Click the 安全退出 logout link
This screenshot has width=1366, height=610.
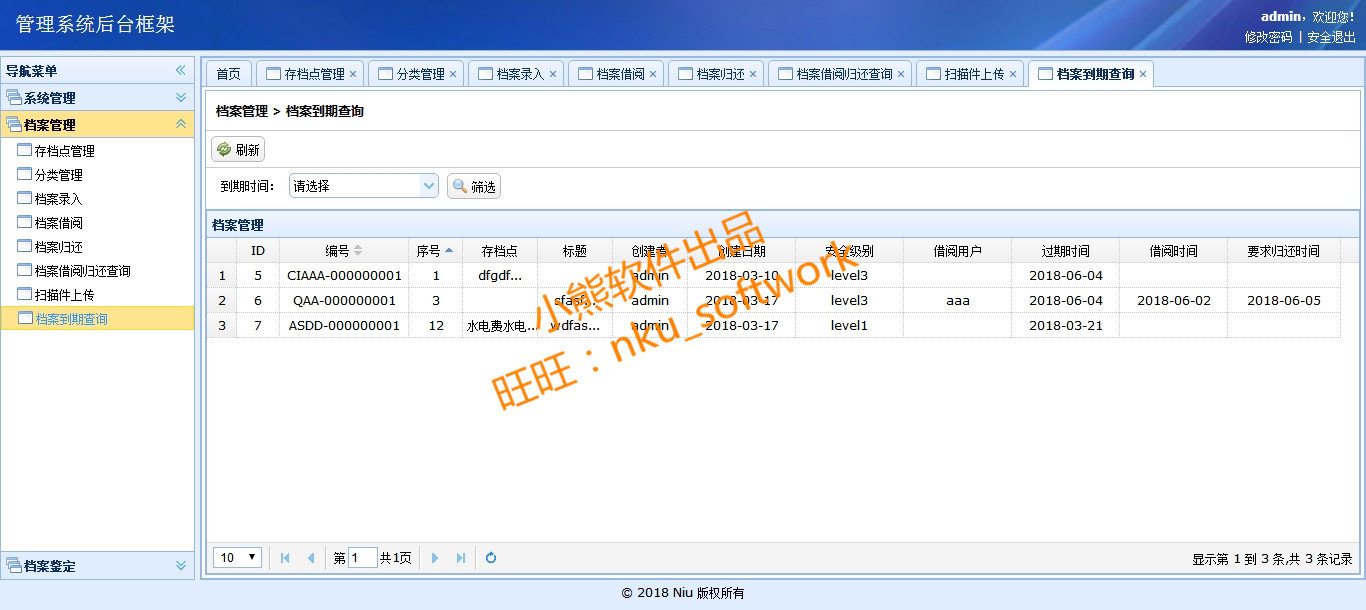(1331, 37)
